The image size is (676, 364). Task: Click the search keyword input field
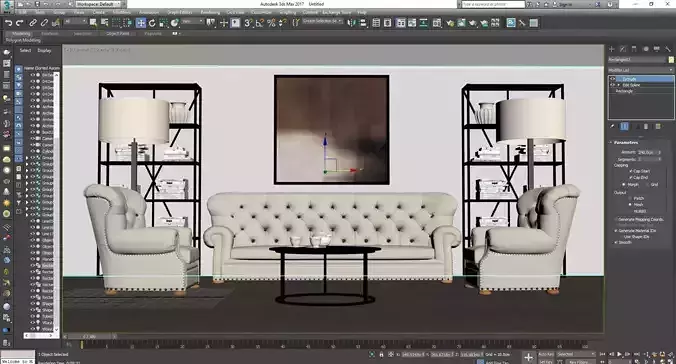click(493, 4)
